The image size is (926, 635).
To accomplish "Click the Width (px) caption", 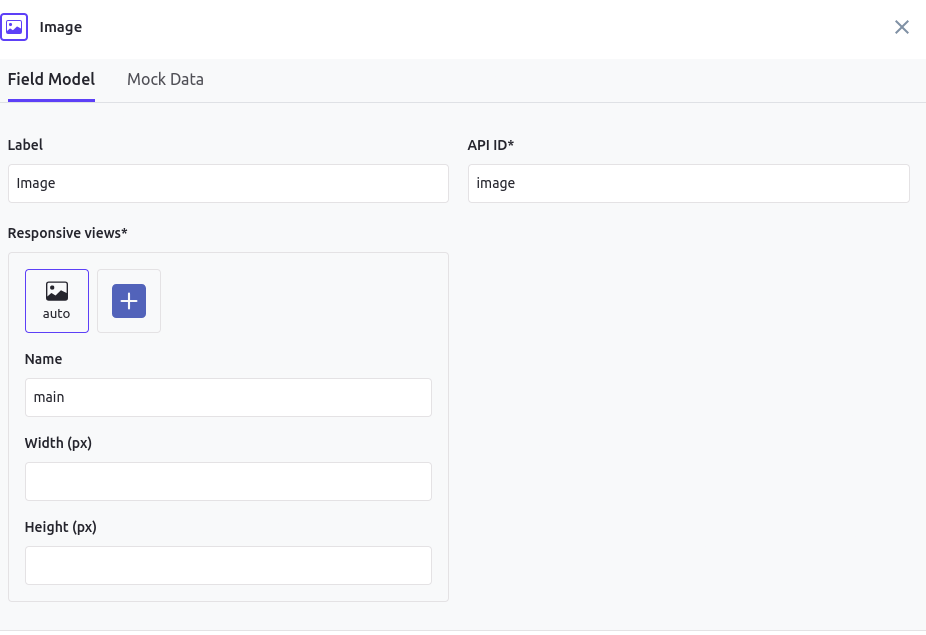I will tap(58, 443).
